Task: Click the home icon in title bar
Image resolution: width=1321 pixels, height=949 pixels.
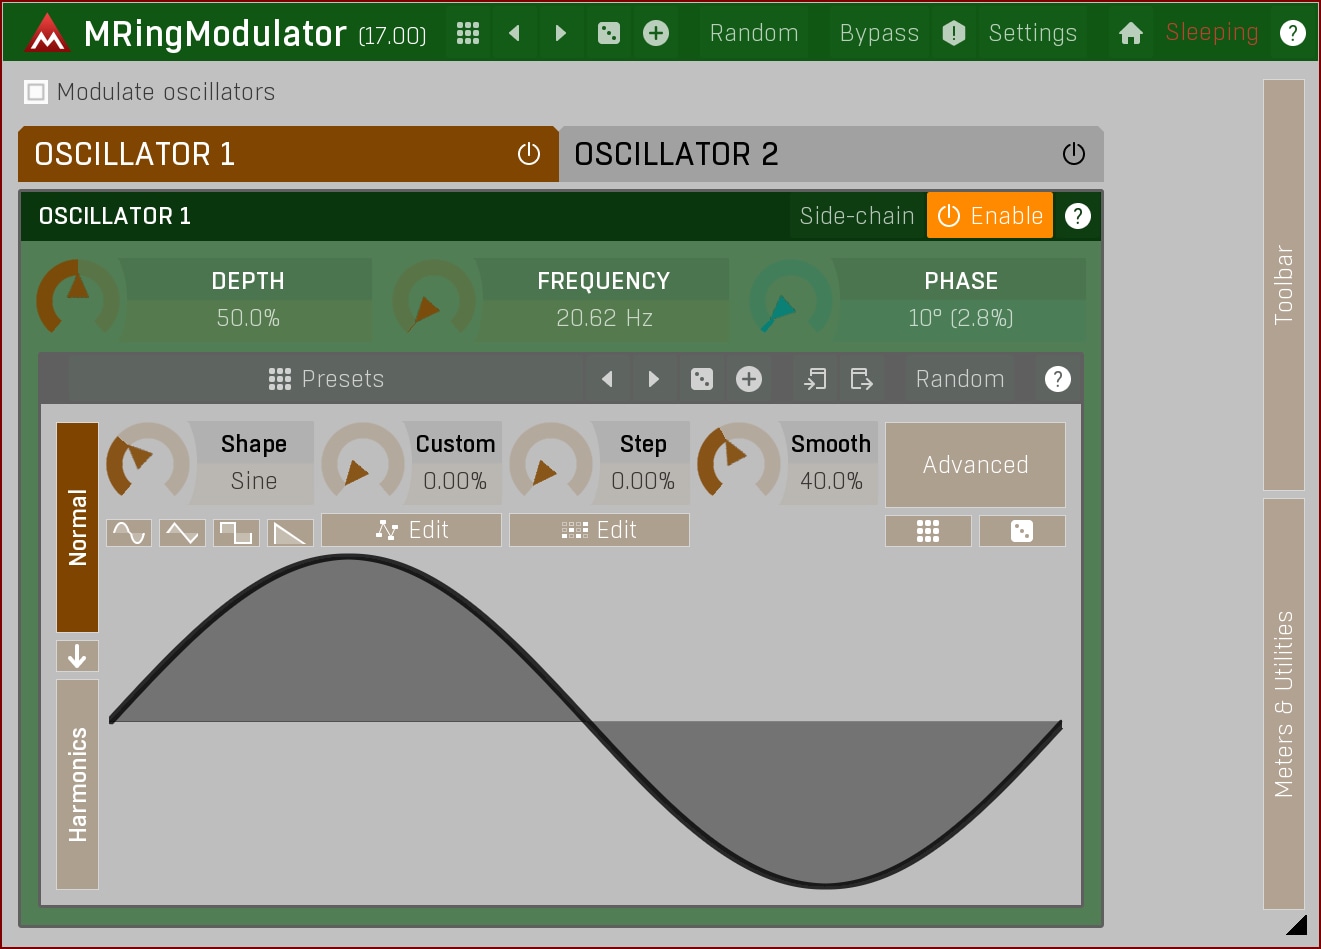Action: [1131, 34]
